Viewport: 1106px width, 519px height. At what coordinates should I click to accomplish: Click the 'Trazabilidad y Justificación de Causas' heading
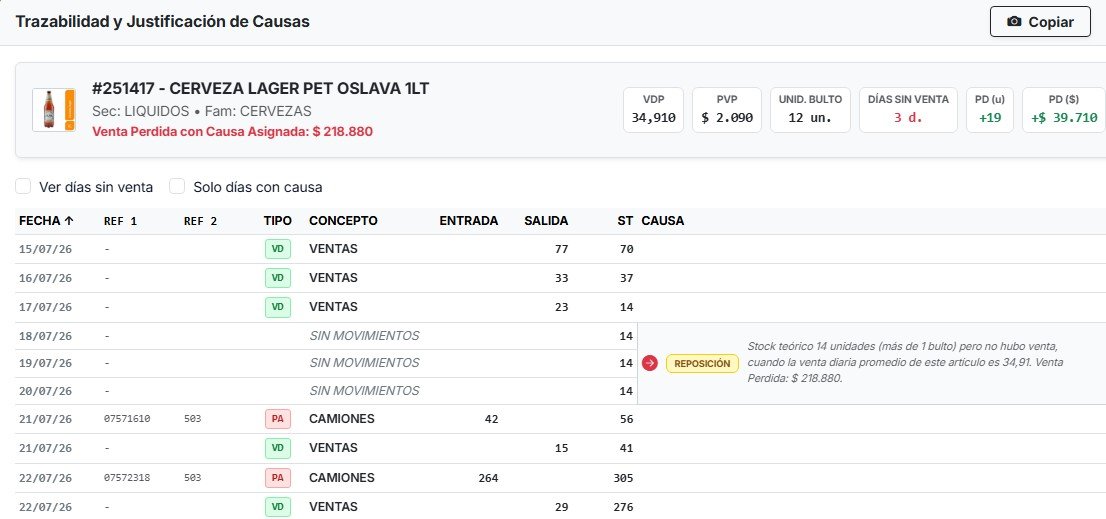[x=162, y=22]
